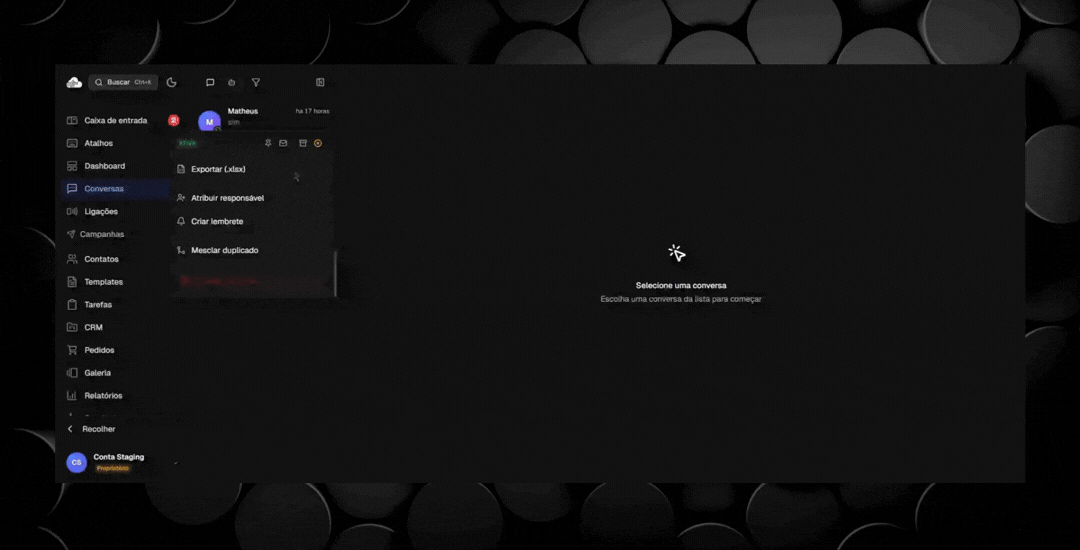Go to Pedidos in the sidebar

[116, 350]
